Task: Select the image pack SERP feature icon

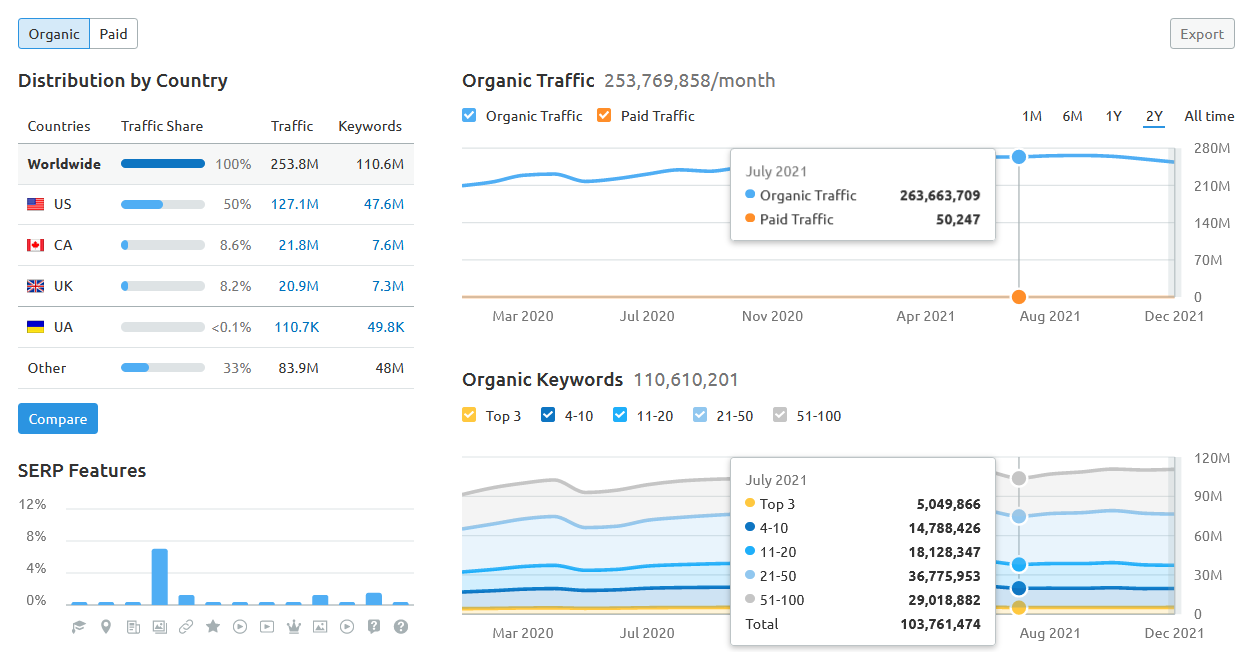Action: (x=160, y=627)
